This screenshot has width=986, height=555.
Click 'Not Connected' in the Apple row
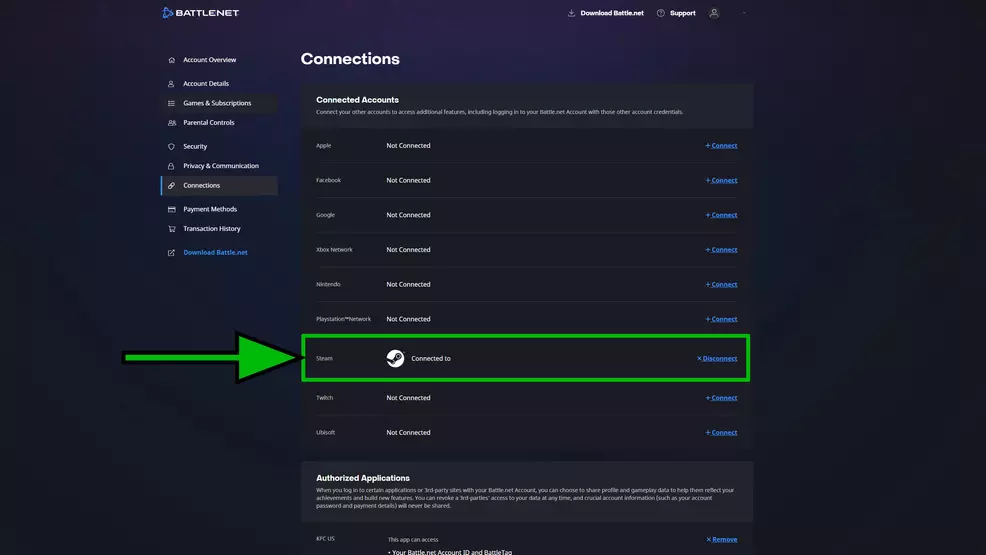pyautogui.click(x=408, y=146)
